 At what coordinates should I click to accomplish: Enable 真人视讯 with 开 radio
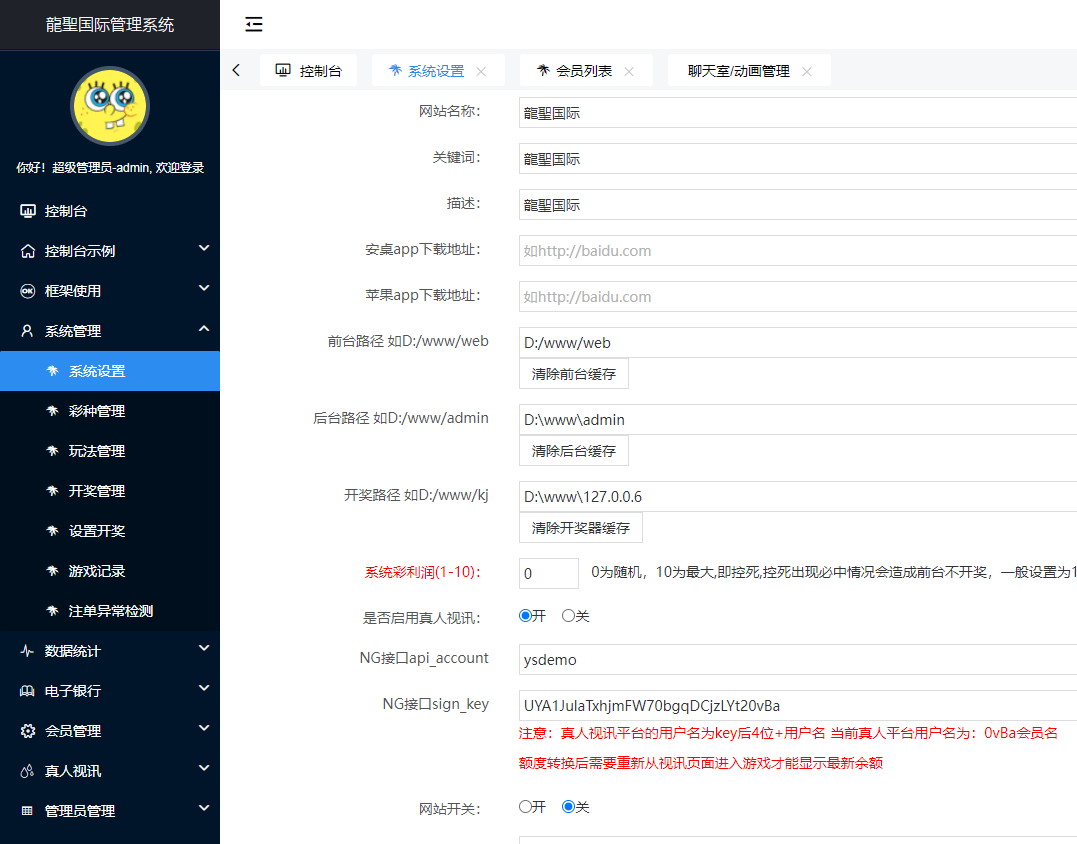(526, 616)
